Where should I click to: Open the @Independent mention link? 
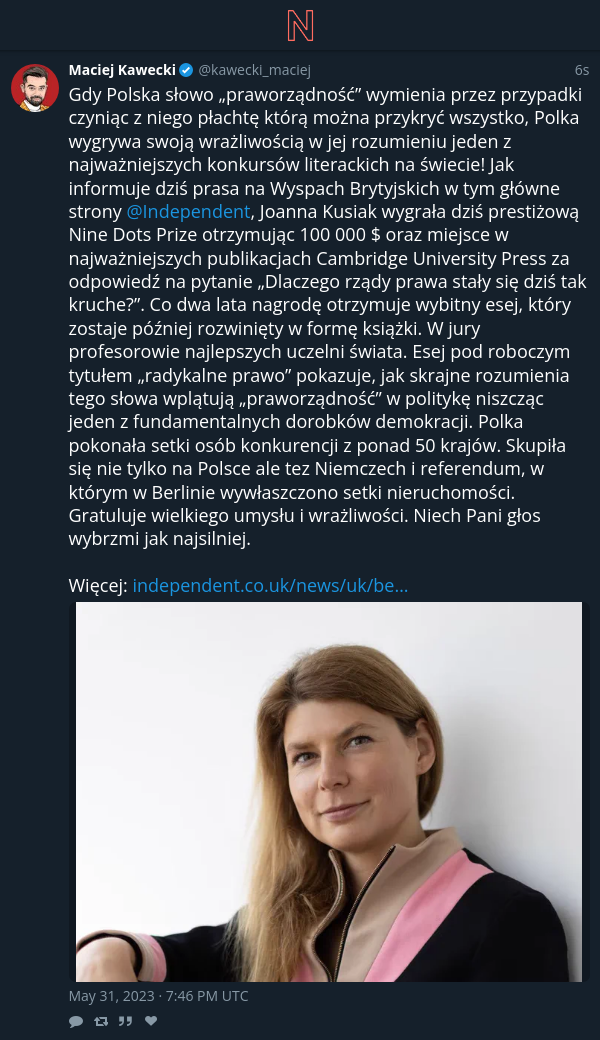click(x=188, y=212)
